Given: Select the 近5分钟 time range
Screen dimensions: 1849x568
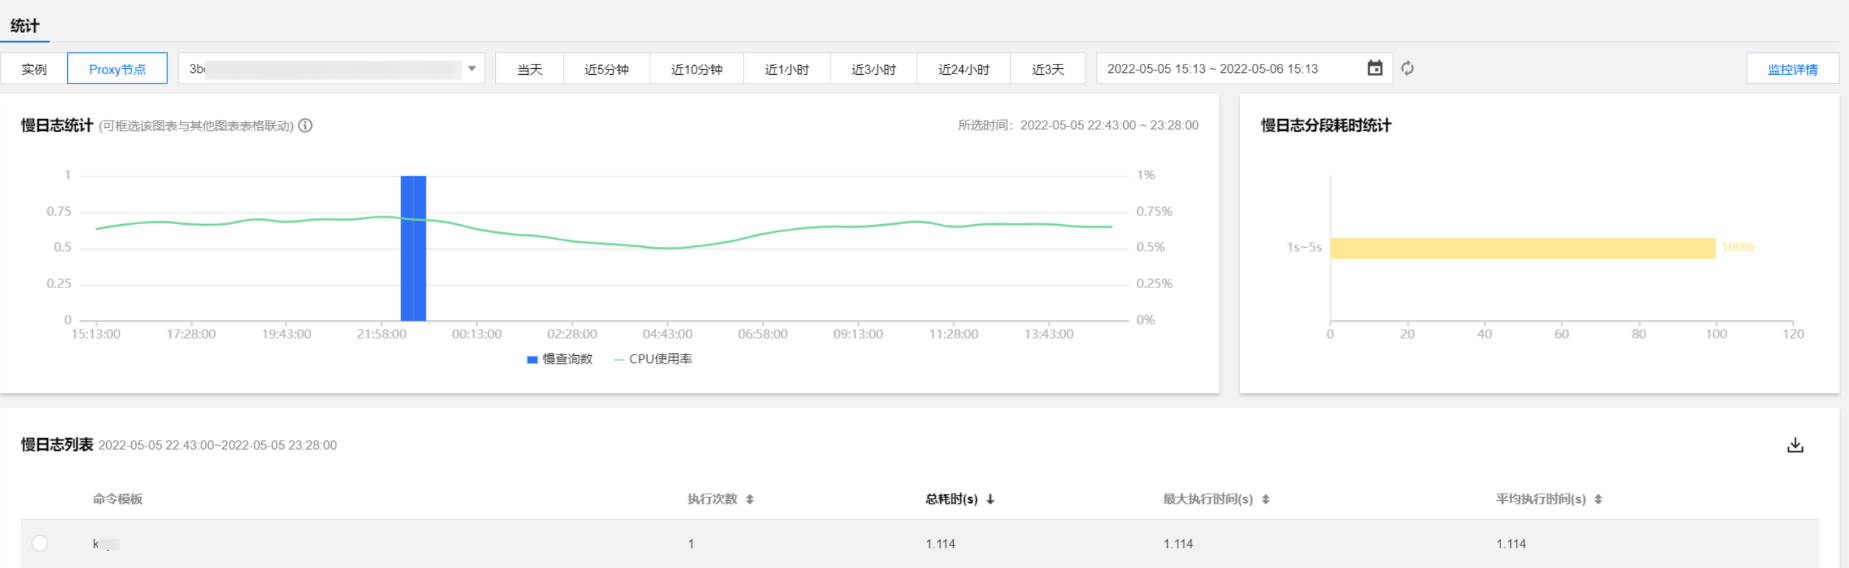Looking at the screenshot, I should (x=606, y=69).
